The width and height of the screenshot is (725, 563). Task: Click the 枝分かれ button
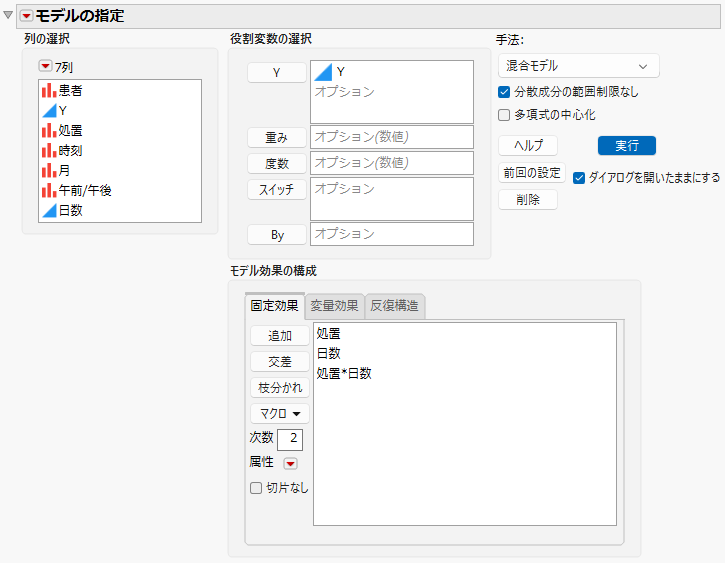coord(279,387)
